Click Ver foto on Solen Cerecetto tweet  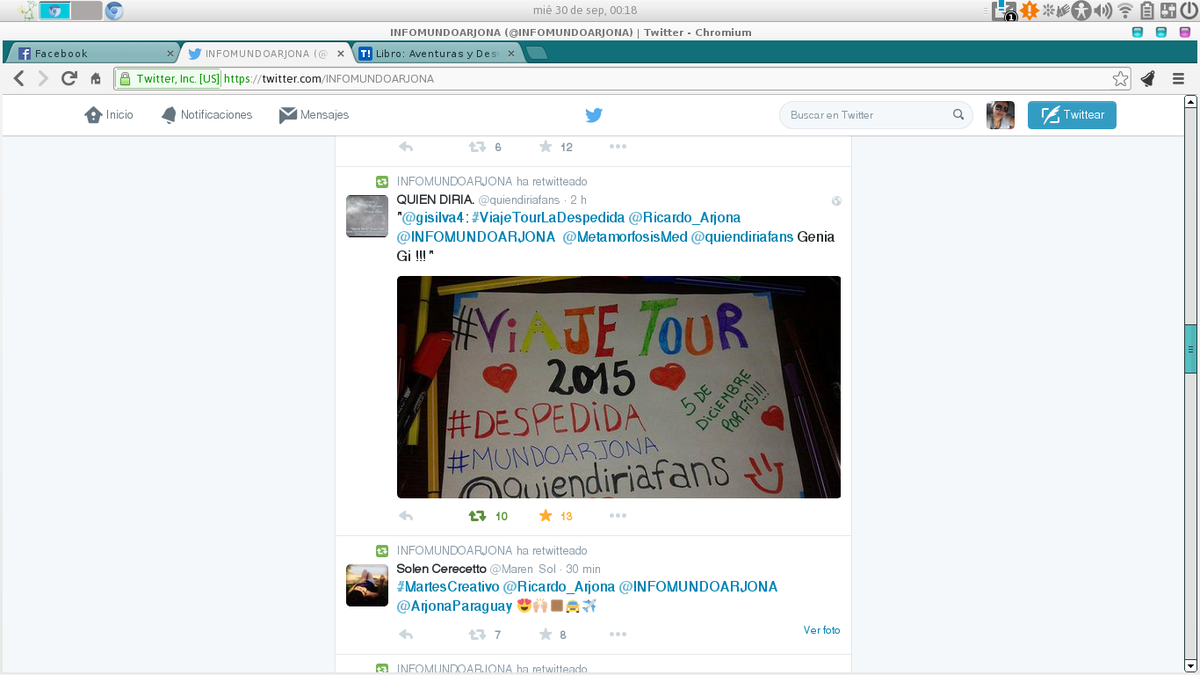pyautogui.click(x=822, y=630)
